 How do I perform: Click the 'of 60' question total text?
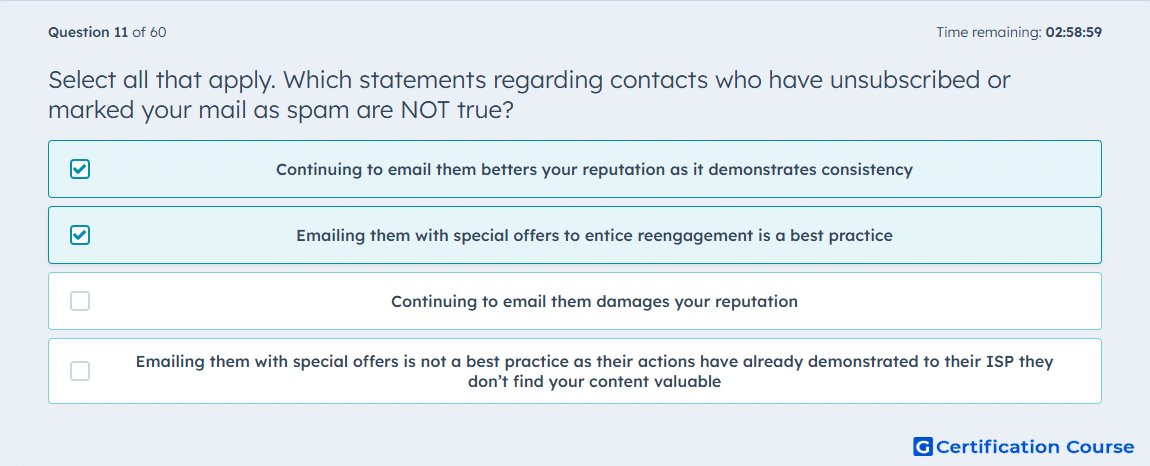click(149, 32)
